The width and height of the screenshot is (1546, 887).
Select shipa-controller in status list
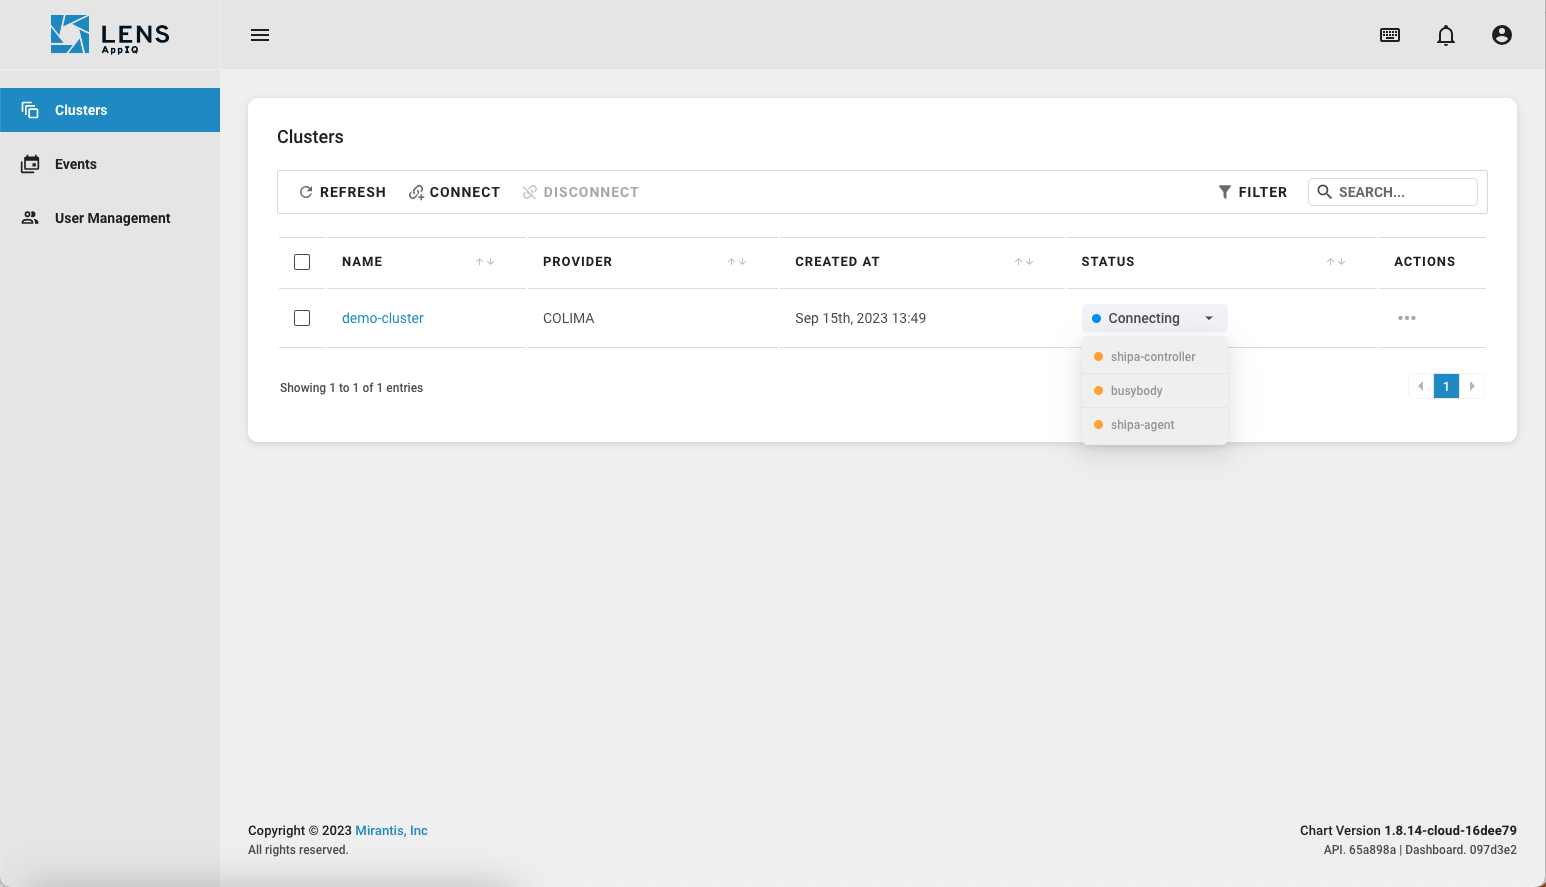1155,357
